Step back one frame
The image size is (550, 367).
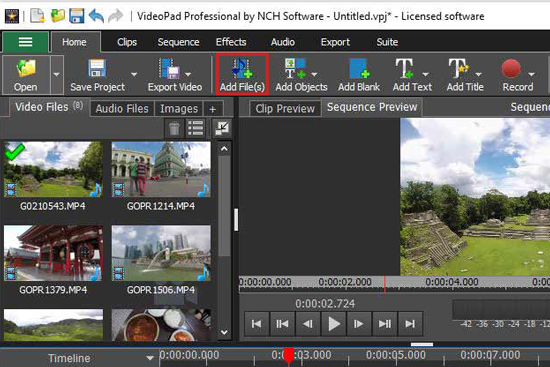click(308, 323)
